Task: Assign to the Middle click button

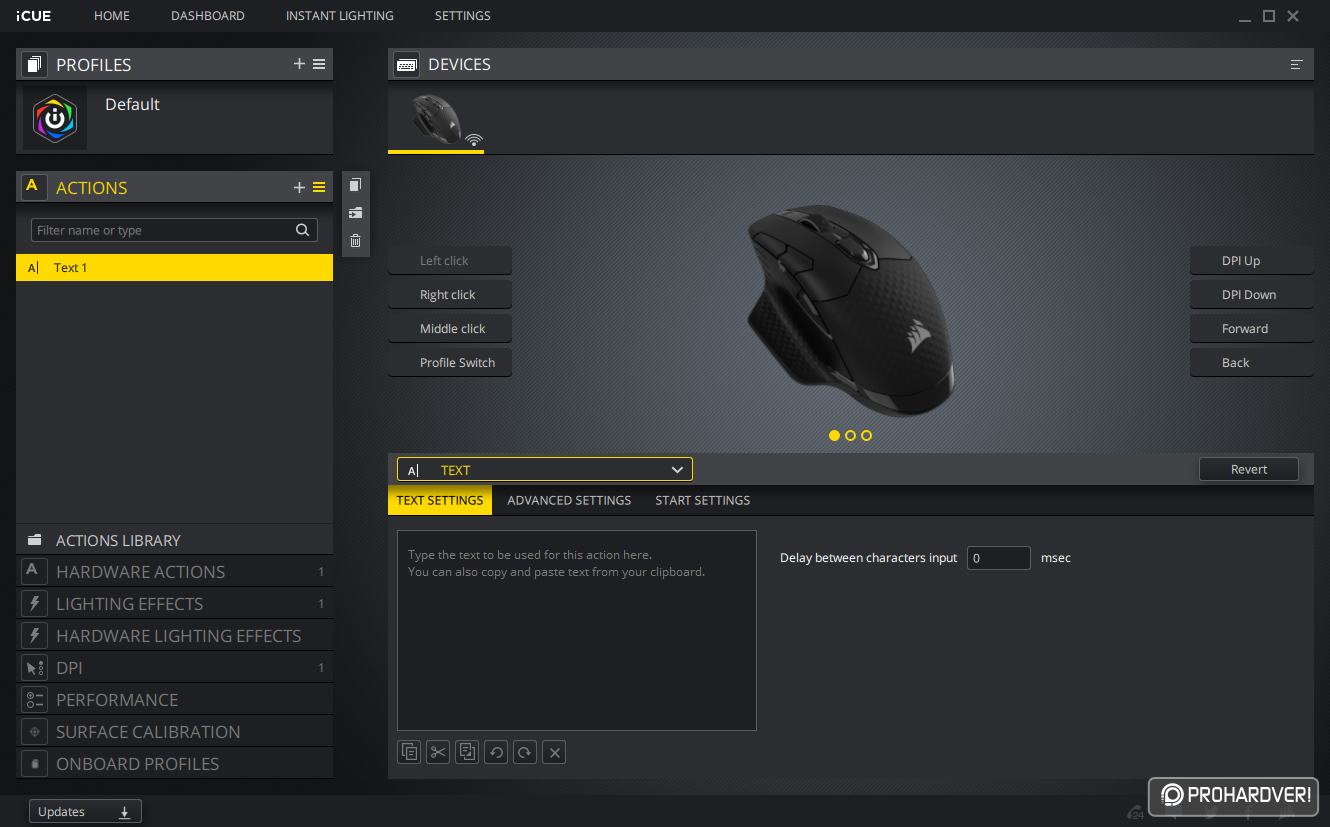Action: (450, 329)
